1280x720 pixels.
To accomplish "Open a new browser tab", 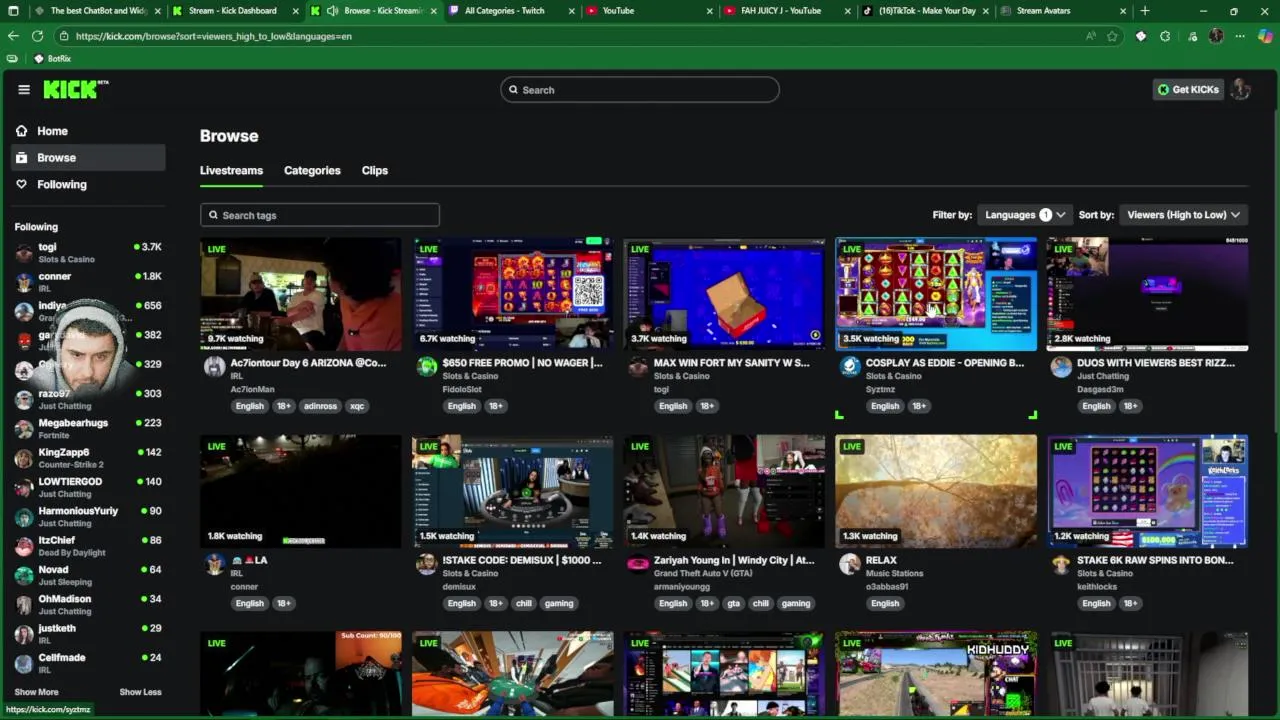I will pyautogui.click(x=1145, y=11).
